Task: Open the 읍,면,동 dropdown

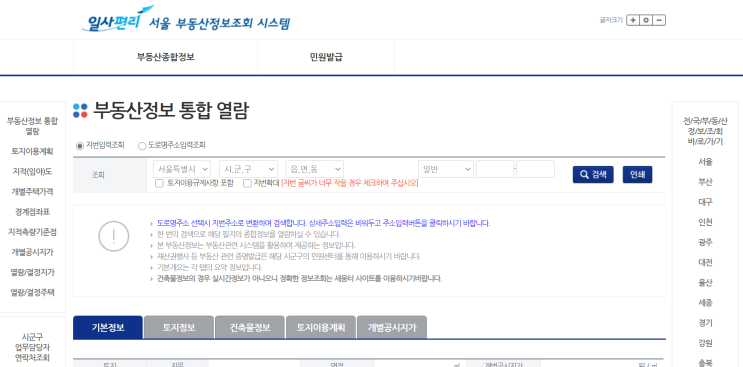Action: pyautogui.click(x=315, y=169)
